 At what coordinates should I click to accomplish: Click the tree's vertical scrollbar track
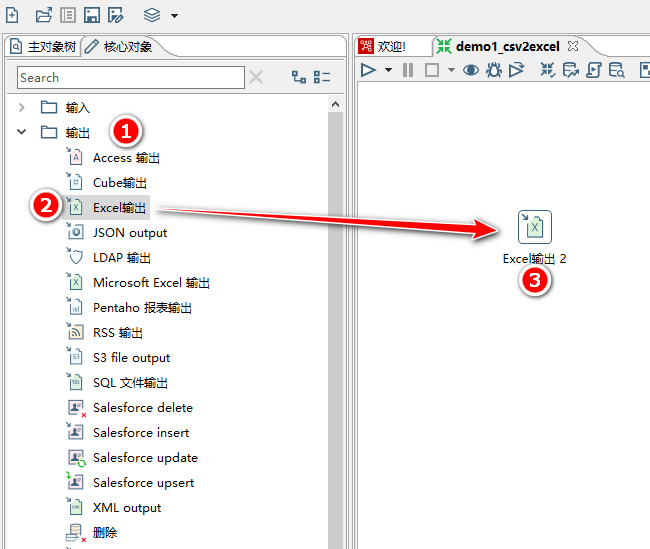tap(335, 332)
